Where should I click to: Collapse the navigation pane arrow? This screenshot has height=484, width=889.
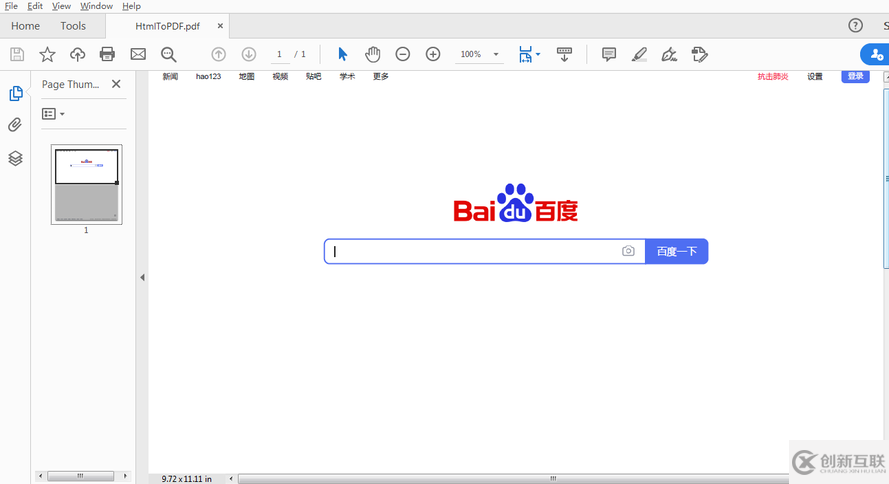coord(142,278)
